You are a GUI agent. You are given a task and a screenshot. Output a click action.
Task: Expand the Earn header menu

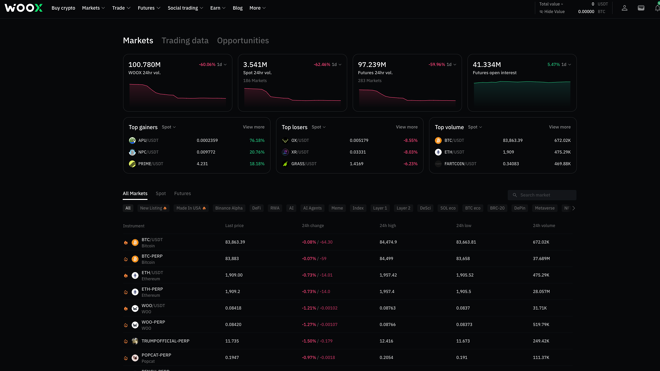[218, 8]
